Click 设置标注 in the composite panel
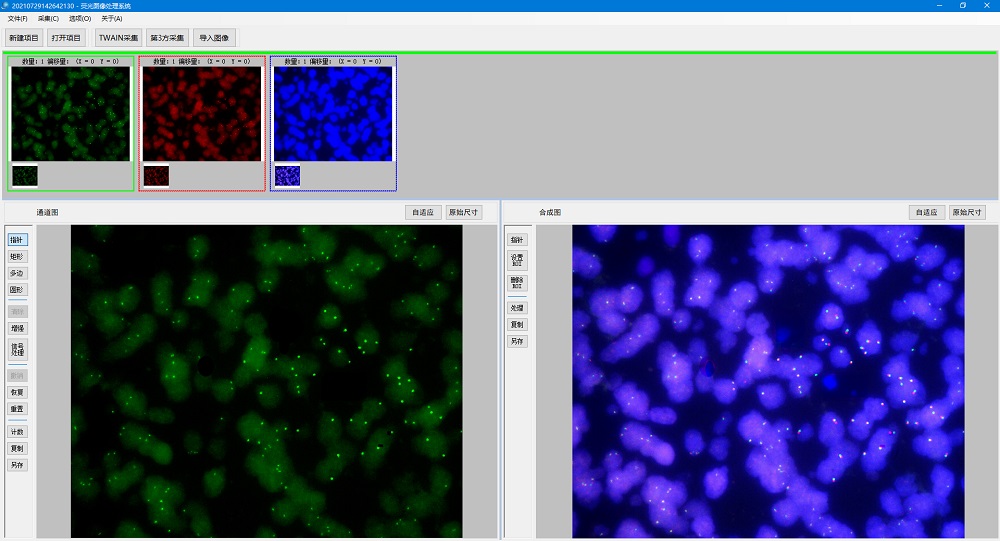 [517, 261]
